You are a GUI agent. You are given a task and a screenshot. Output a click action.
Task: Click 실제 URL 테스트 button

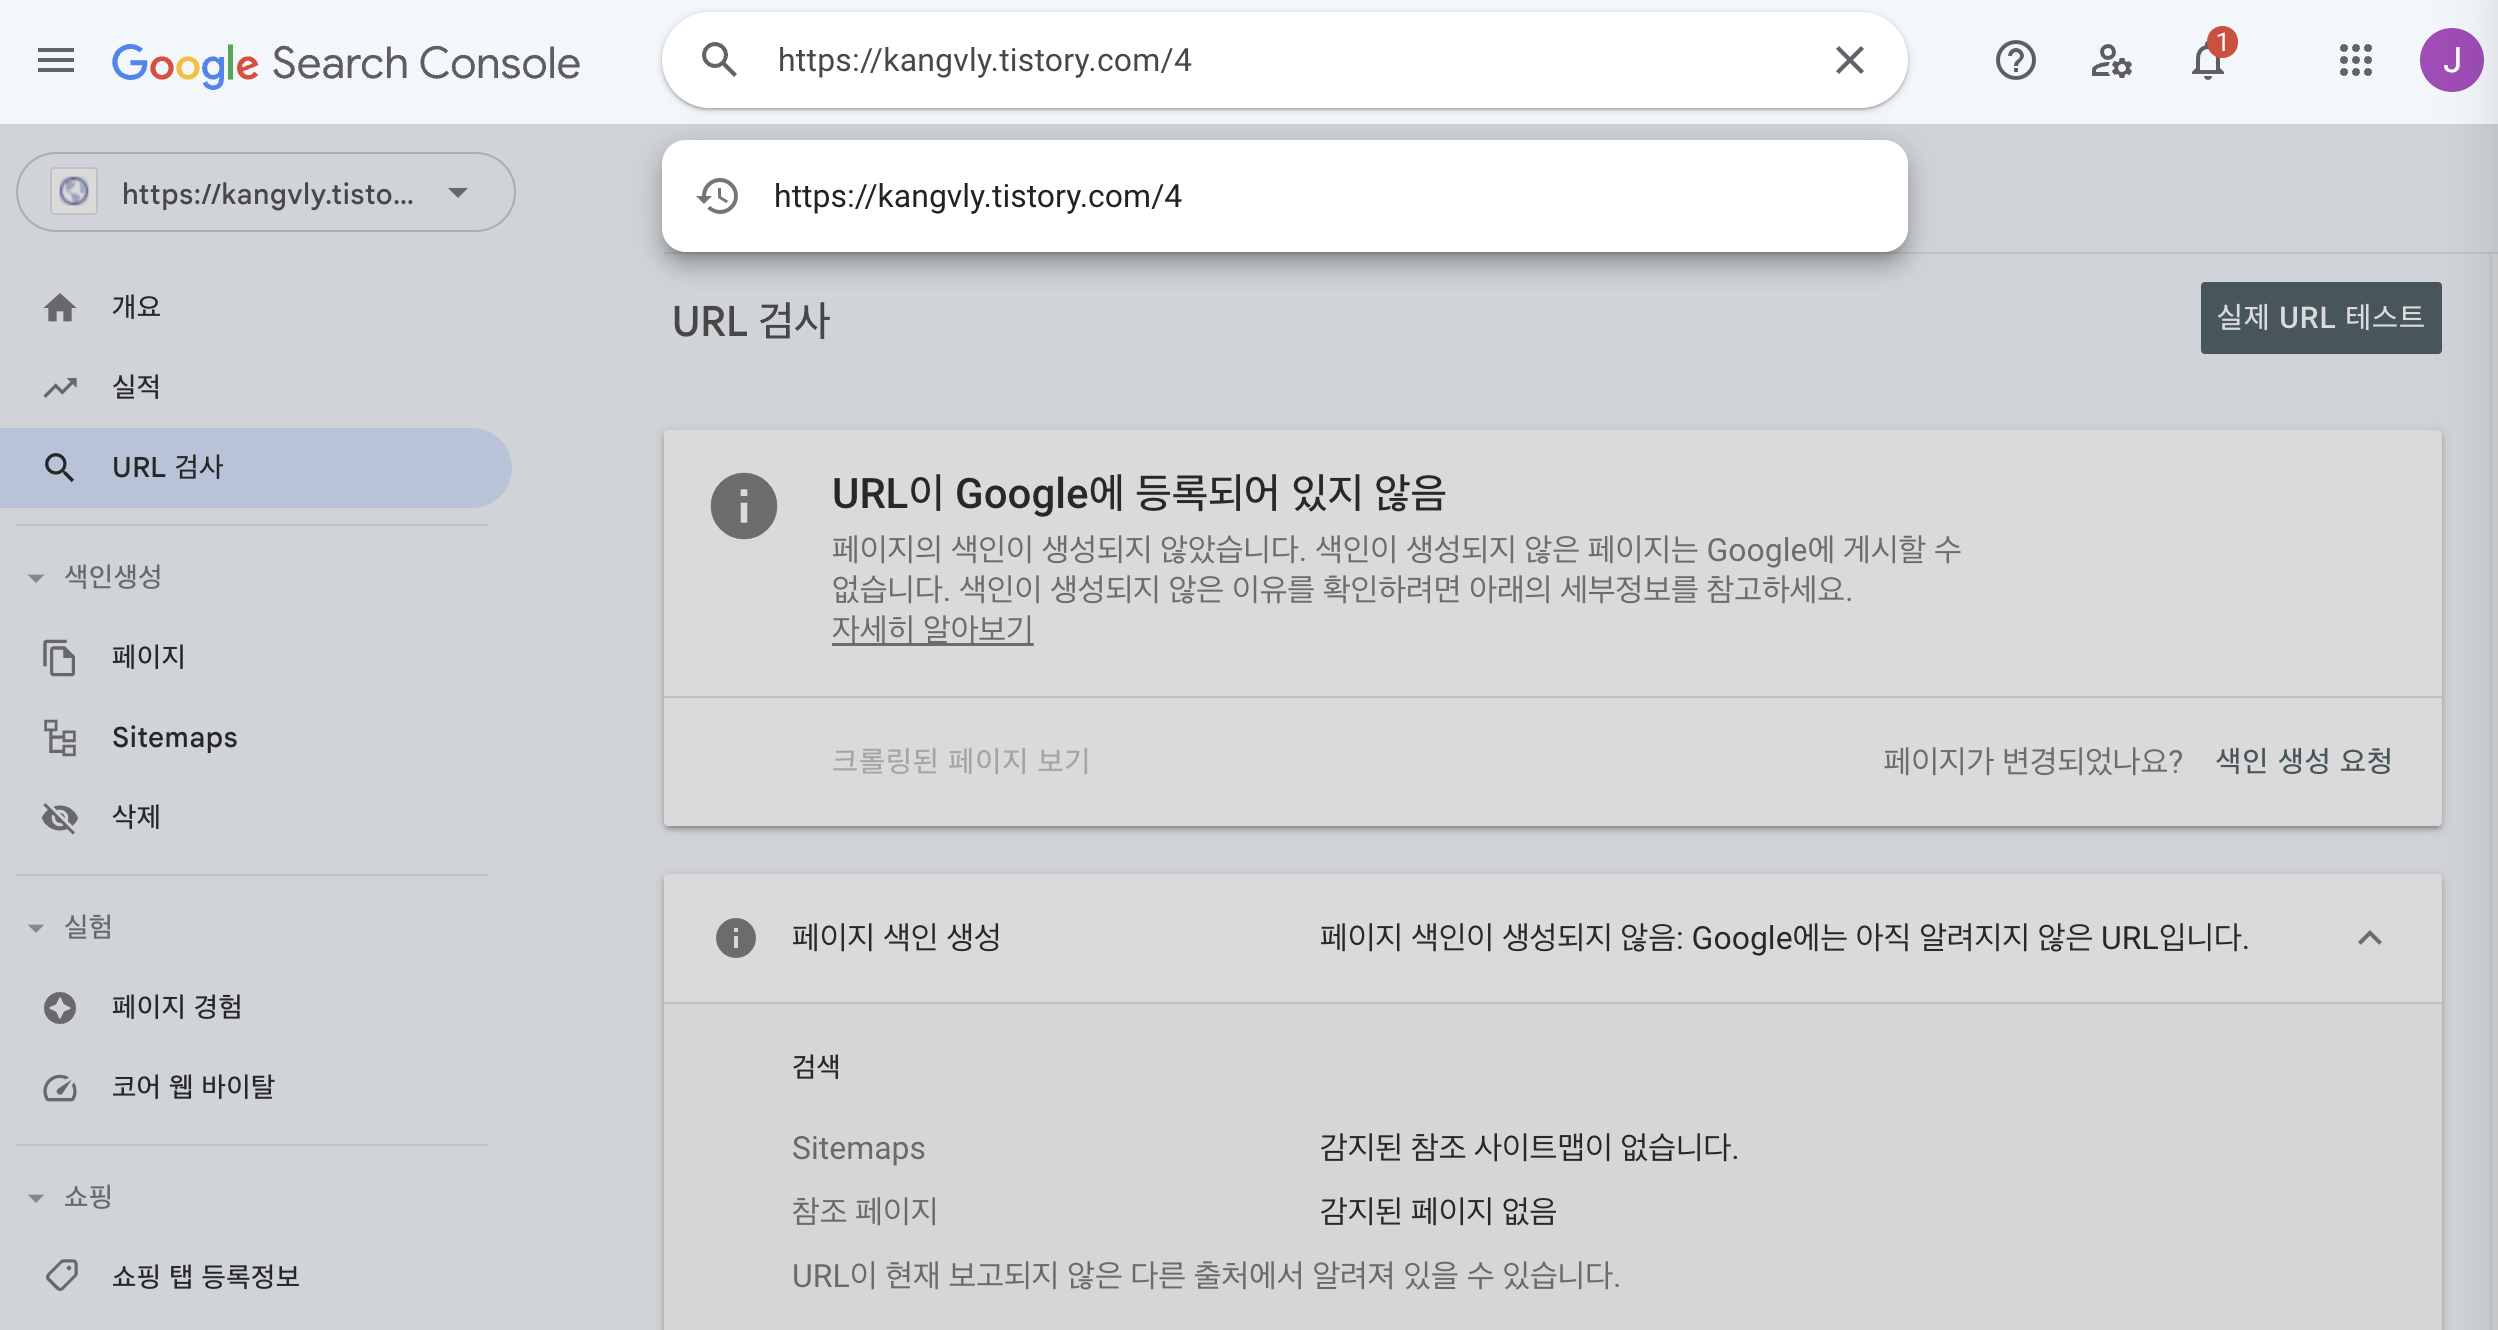(x=2320, y=318)
